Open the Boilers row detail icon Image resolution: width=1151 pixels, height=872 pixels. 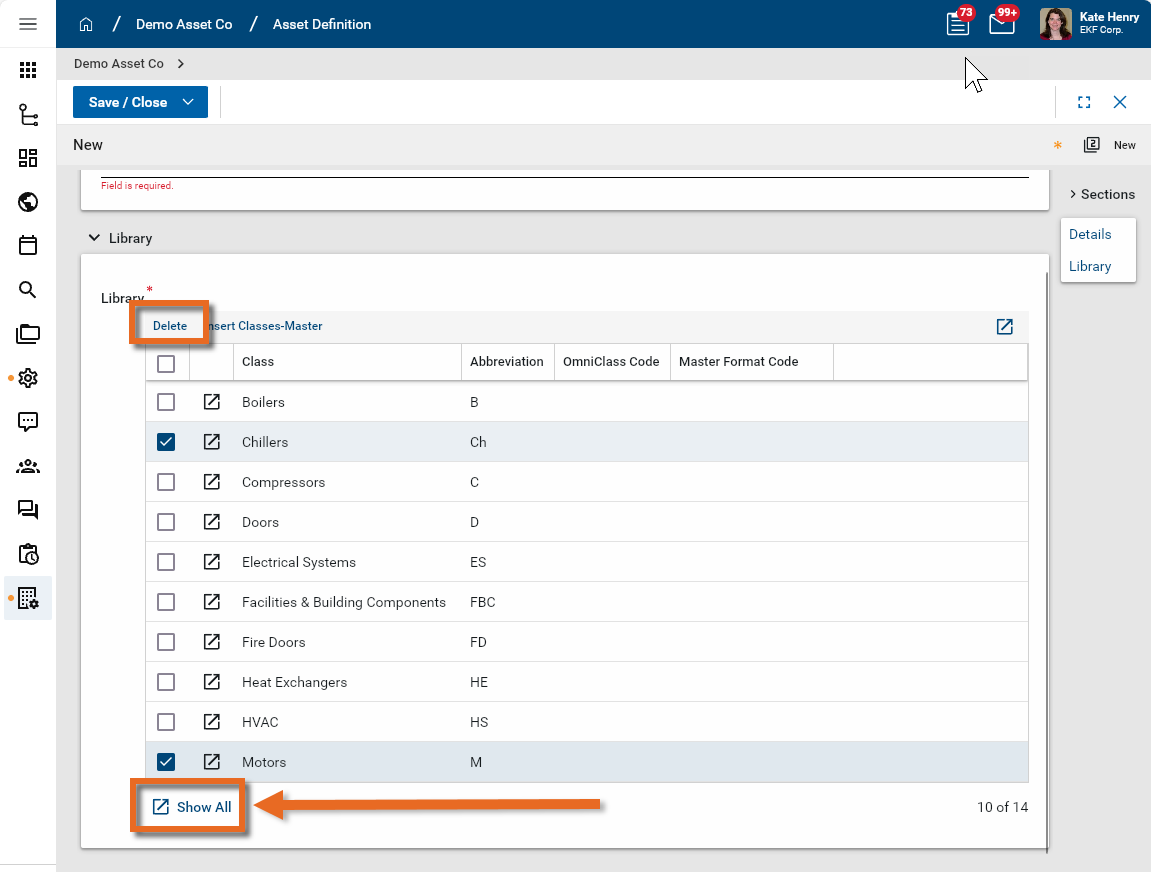pos(212,402)
